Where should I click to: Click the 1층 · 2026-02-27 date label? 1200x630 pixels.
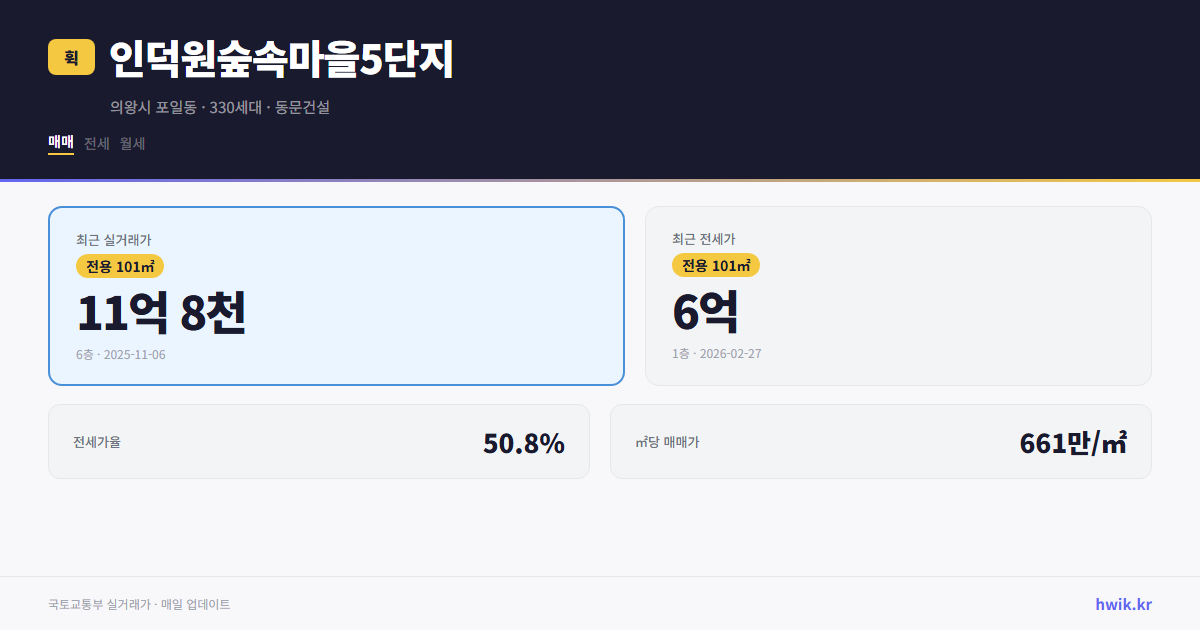coord(715,353)
